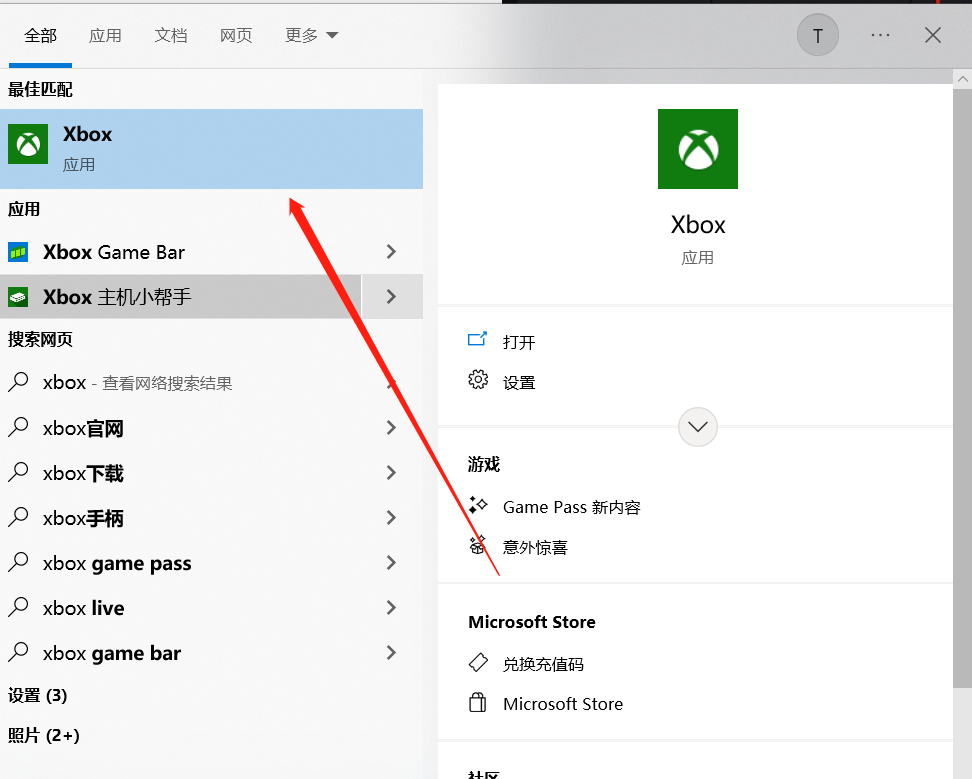The height and width of the screenshot is (779, 972).
Task: Select 兑换充值码 option
Action: point(543,664)
